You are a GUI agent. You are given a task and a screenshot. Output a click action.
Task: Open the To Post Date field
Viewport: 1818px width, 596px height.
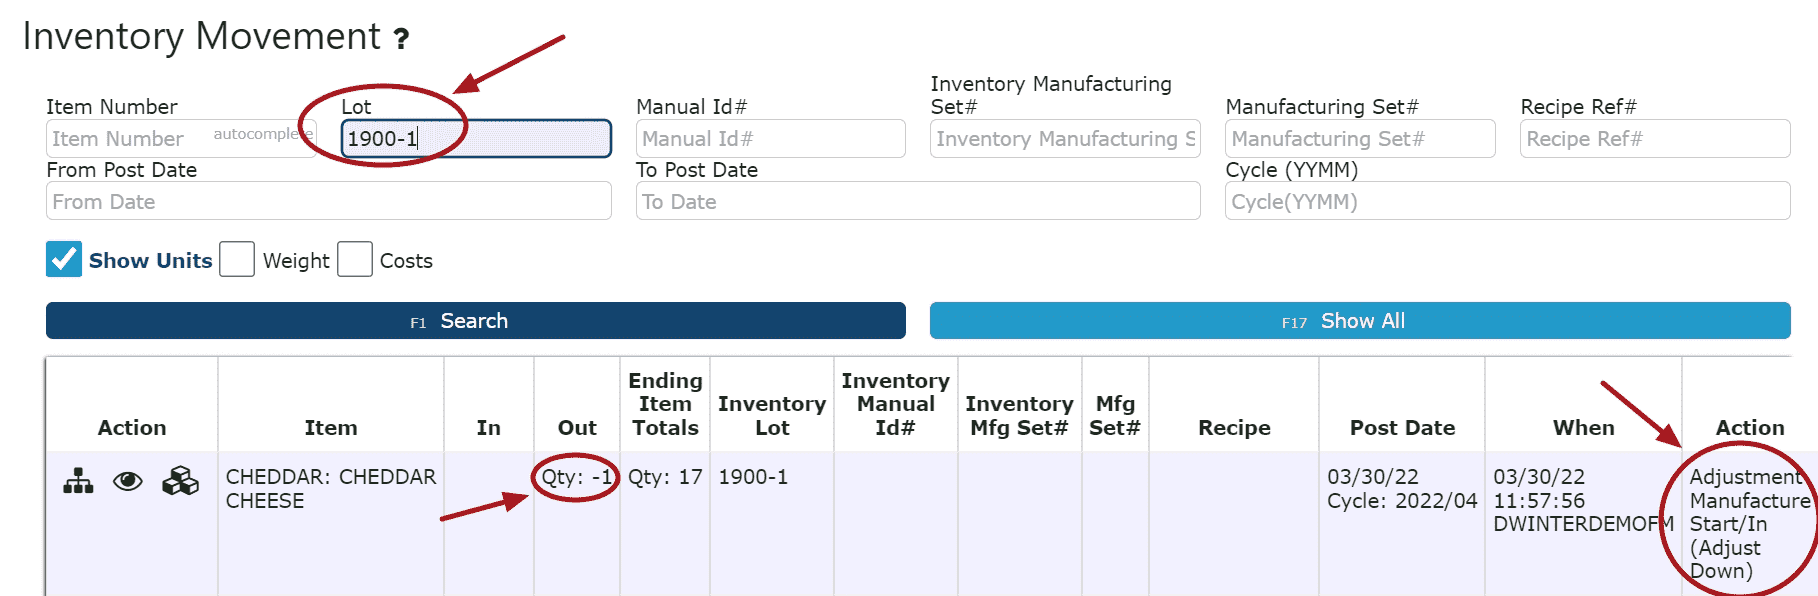(917, 201)
